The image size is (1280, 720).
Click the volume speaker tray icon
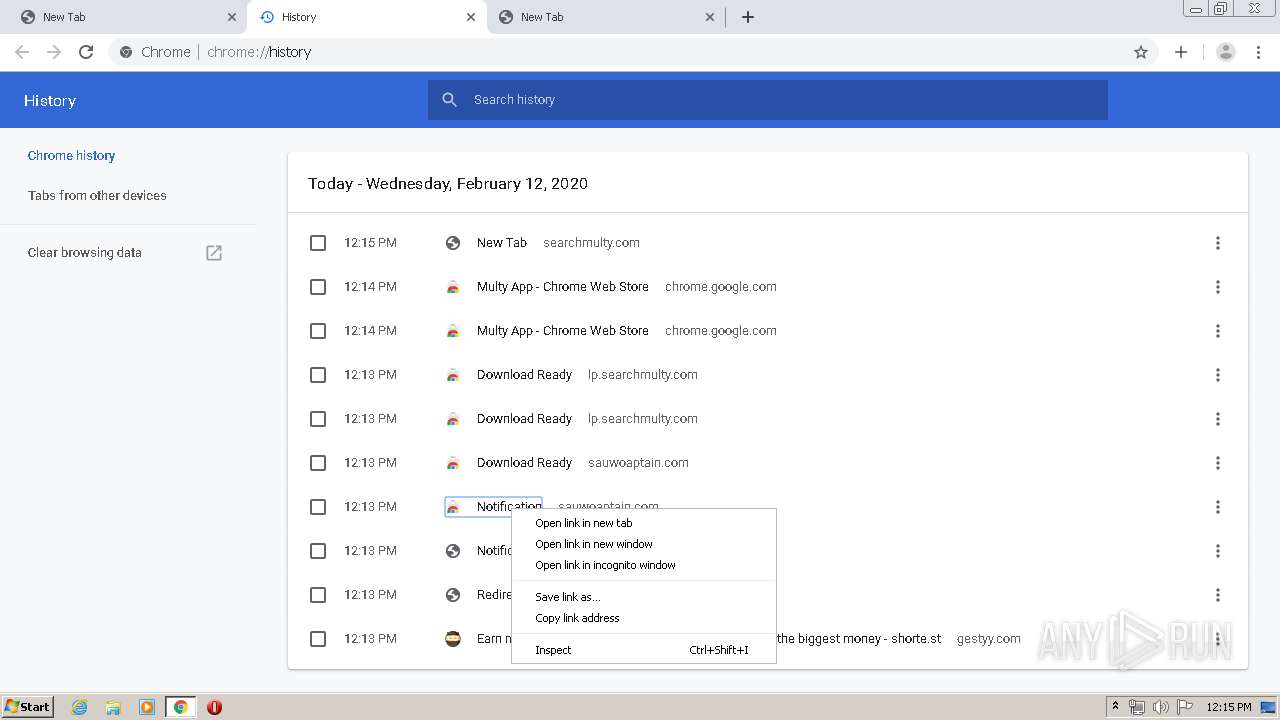1161,707
